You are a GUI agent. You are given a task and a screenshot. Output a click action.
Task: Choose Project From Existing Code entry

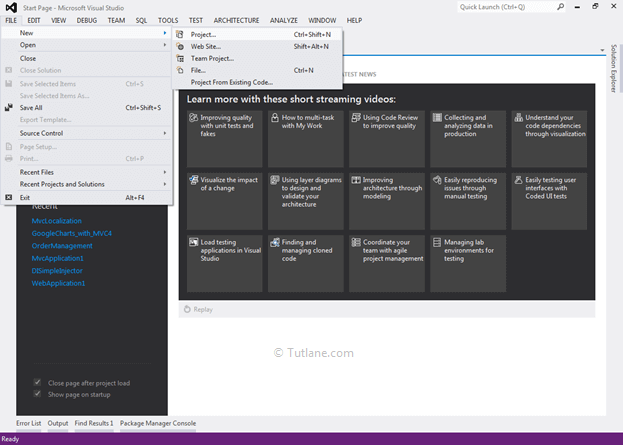point(257,82)
